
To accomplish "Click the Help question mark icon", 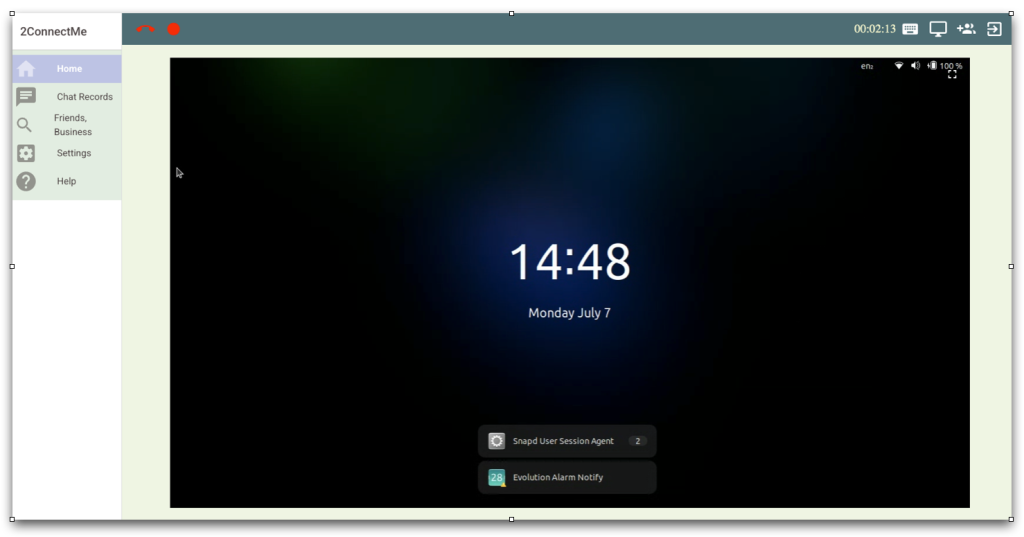I will (x=26, y=181).
